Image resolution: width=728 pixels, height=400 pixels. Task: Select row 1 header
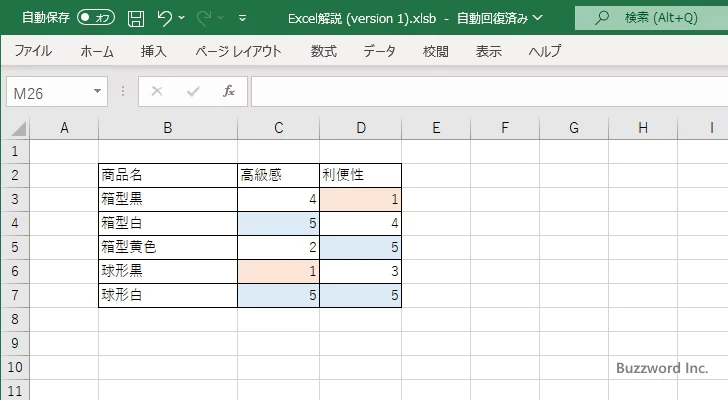pos(15,151)
